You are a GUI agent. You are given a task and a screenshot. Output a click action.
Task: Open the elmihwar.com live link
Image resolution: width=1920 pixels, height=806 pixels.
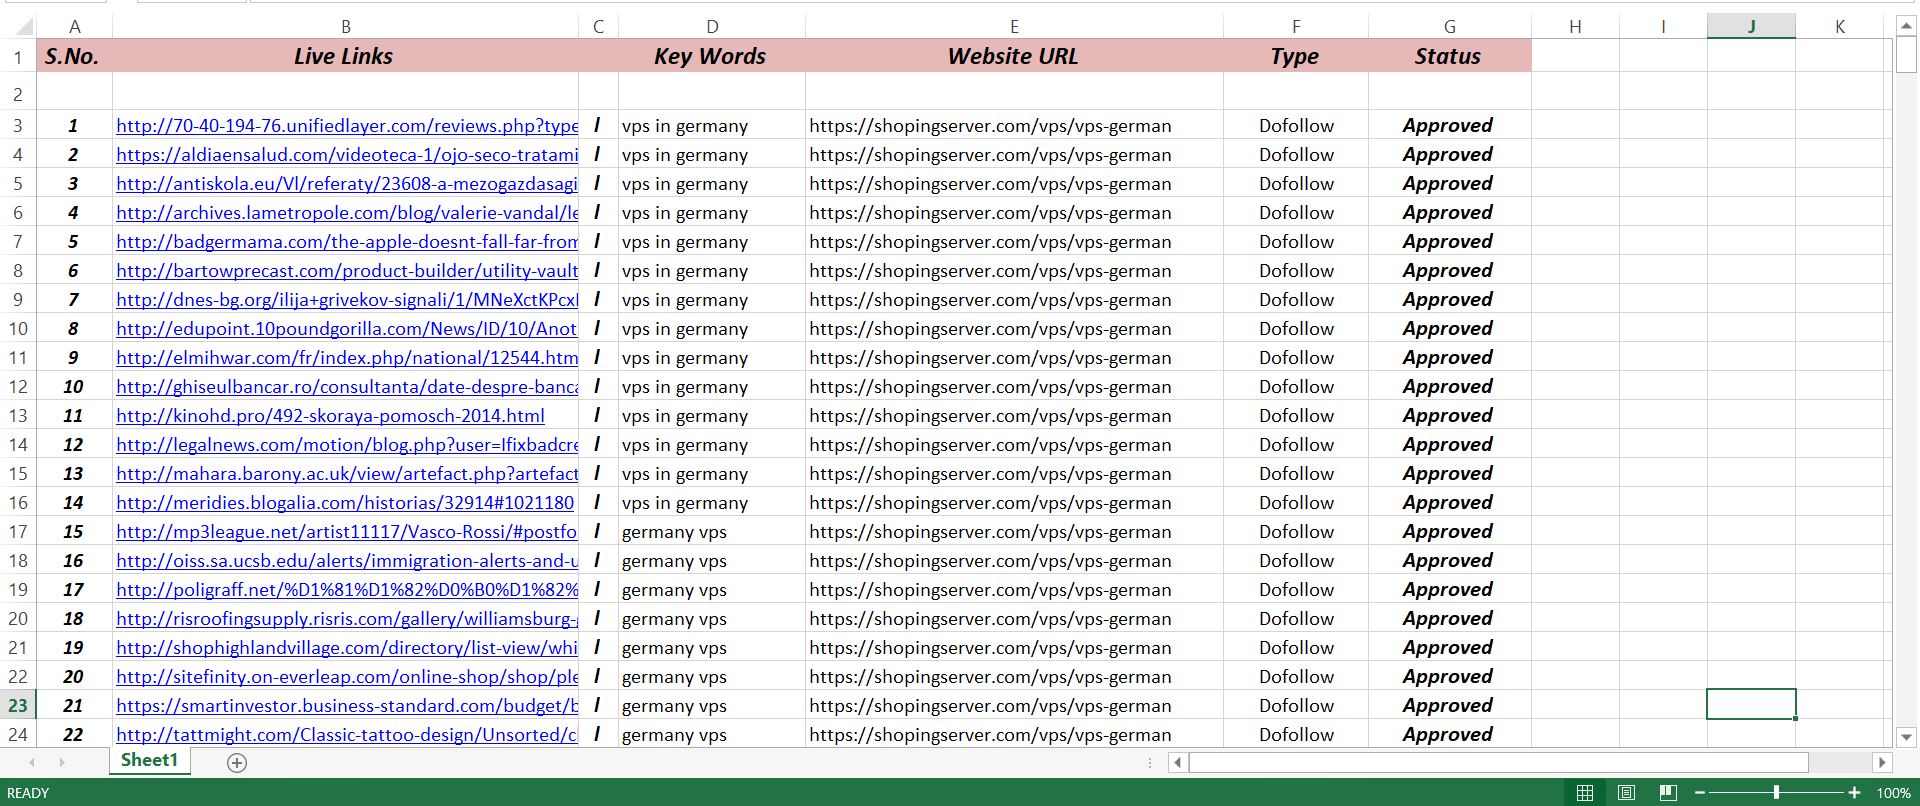(346, 358)
